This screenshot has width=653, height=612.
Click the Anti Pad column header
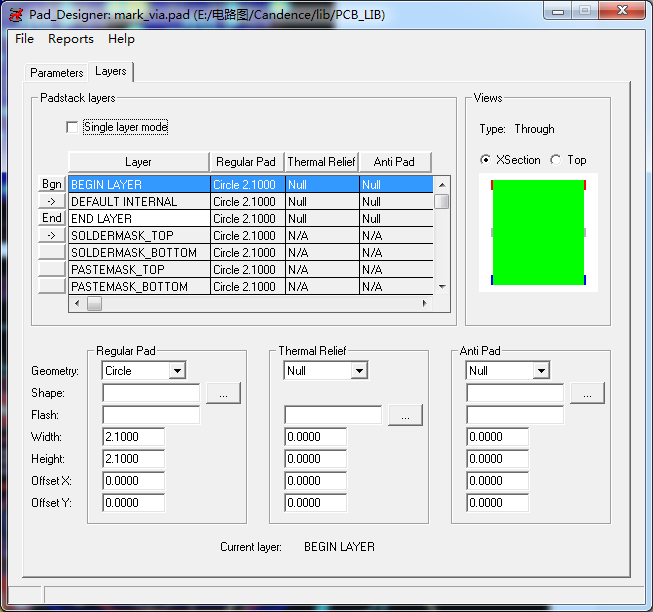coord(394,162)
